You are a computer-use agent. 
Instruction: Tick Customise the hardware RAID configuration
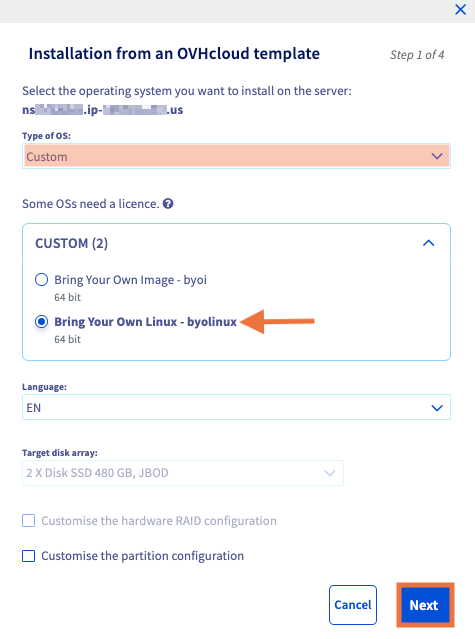coord(29,521)
